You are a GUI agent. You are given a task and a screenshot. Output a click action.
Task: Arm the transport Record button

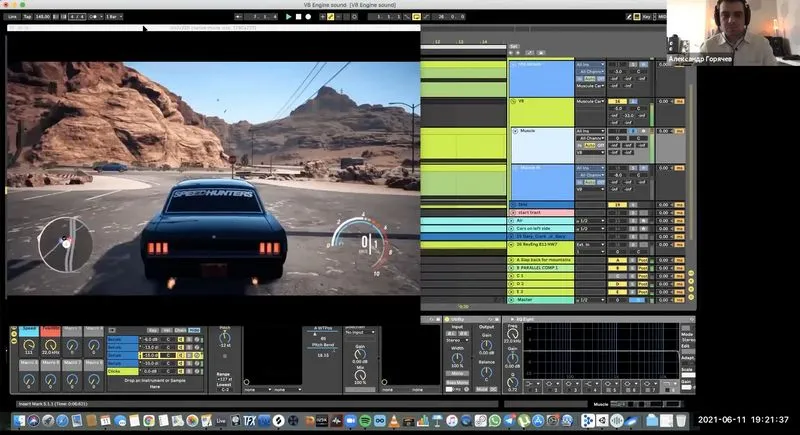point(308,17)
